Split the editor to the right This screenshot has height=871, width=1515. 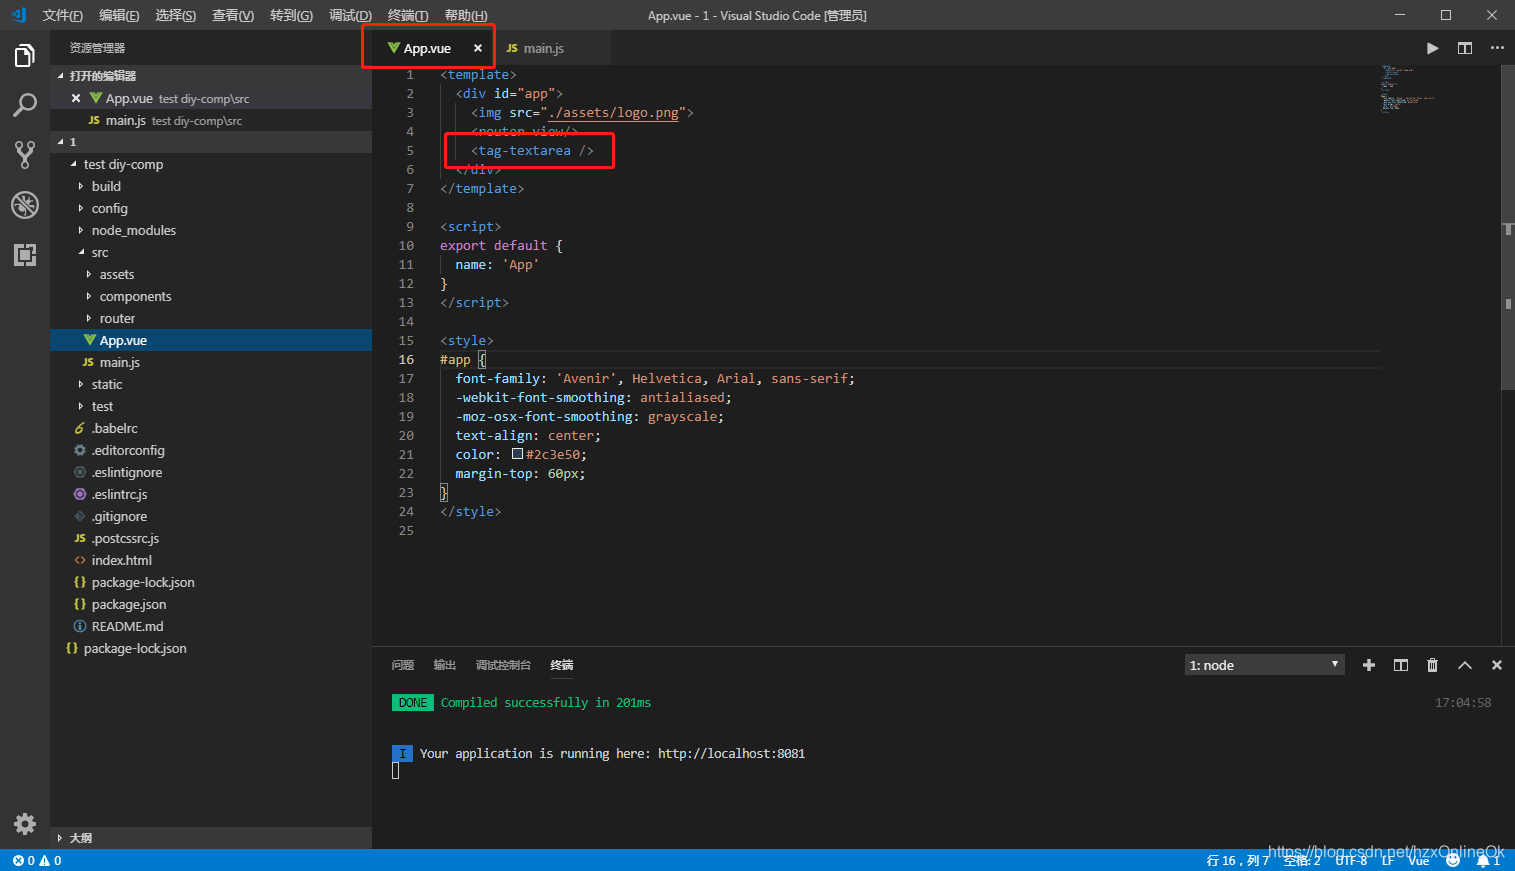[x=1465, y=48]
